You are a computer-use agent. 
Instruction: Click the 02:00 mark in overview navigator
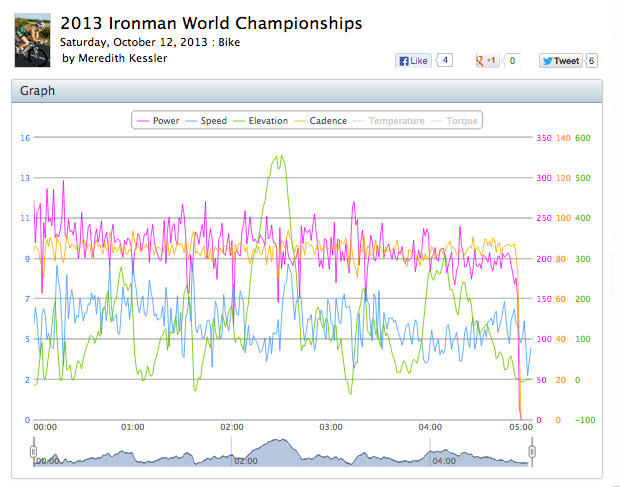(245, 462)
